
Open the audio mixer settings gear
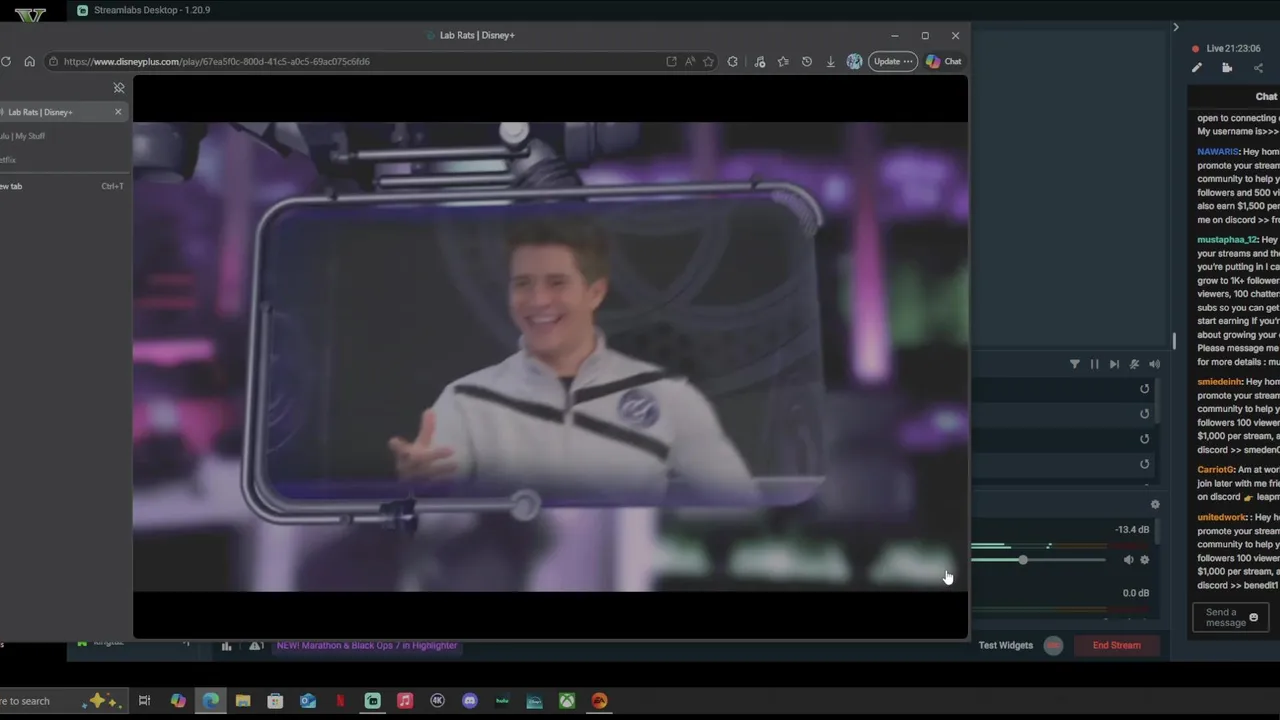(x=1155, y=505)
